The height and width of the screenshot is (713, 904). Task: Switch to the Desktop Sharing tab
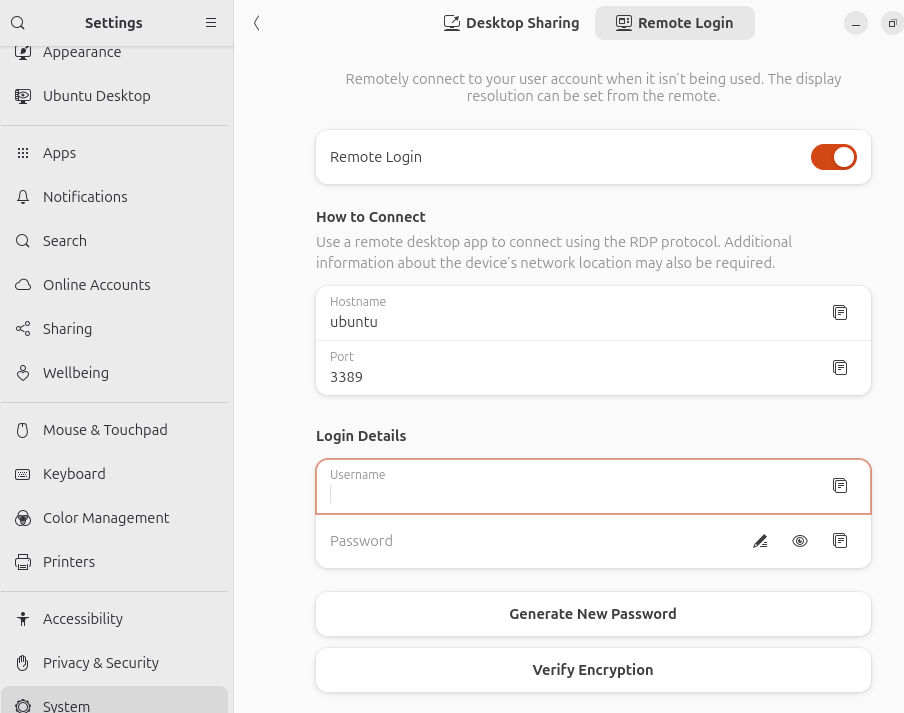coord(511,23)
